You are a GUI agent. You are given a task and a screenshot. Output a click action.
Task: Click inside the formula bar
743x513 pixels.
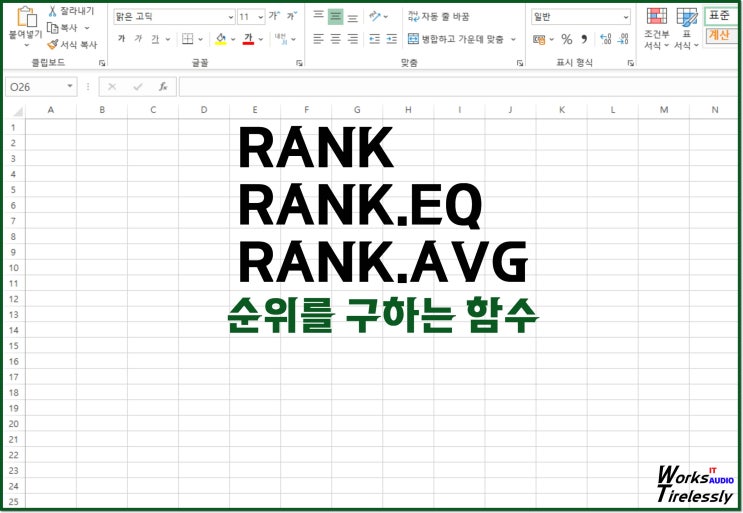click(459, 87)
